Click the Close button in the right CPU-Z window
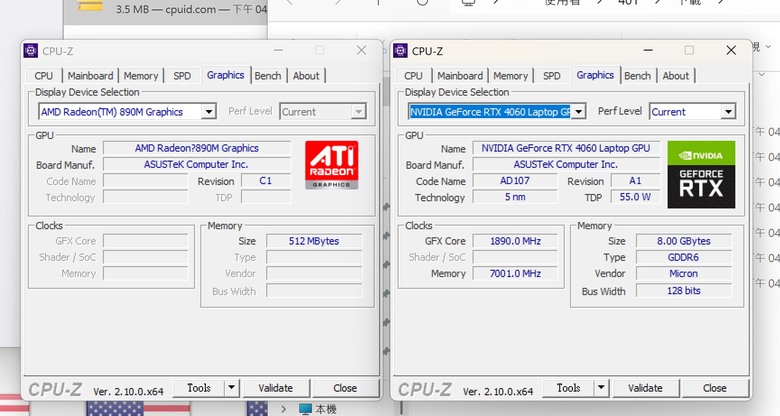The width and height of the screenshot is (780, 416). [x=715, y=388]
